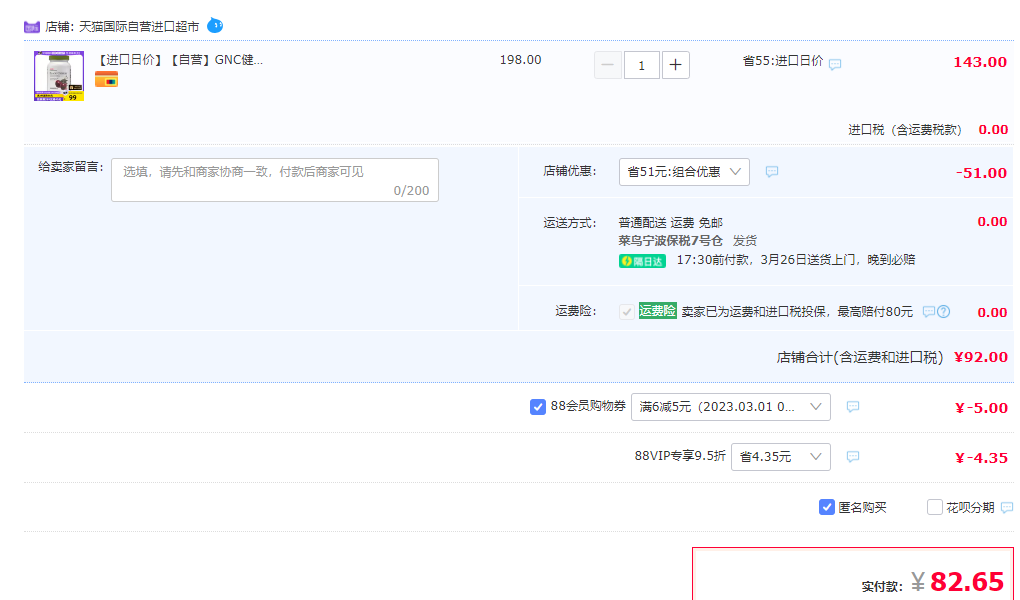Click the shop discount amount -51.00
Viewport: 1020px width, 600px height.
click(x=982, y=173)
